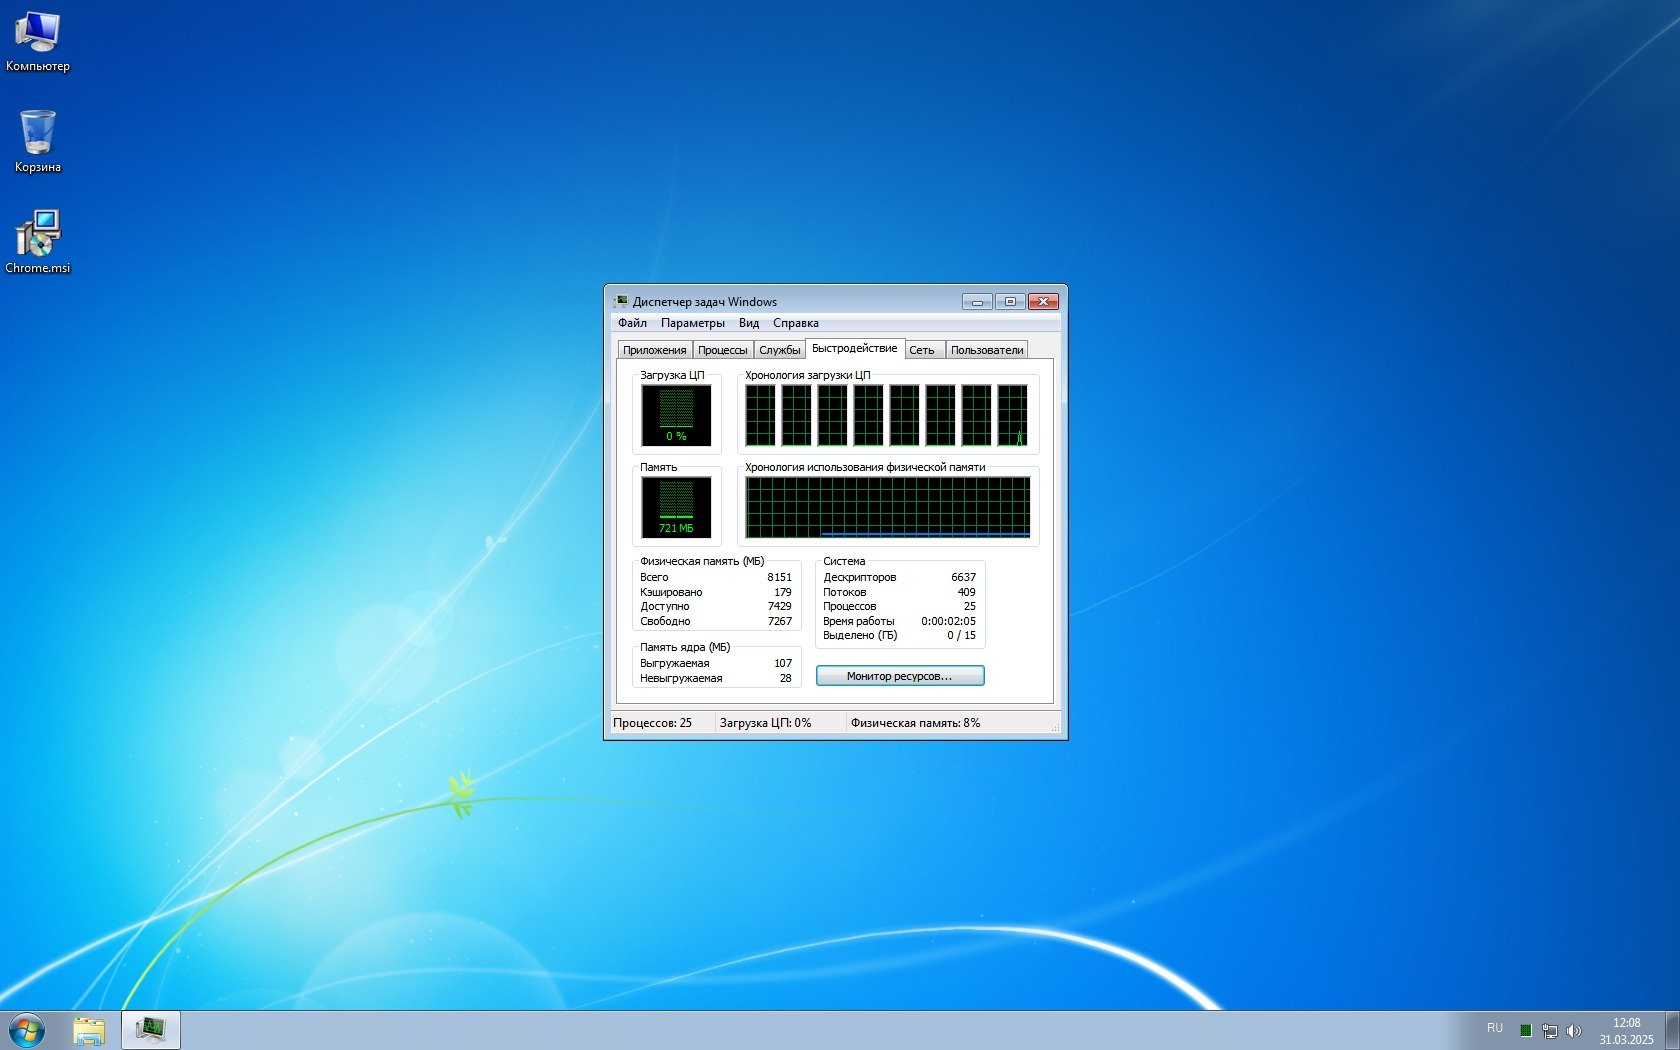The height and width of the screenshot is (1050, 1680).
Task: Go to the Сеть tab
Action: tap(922, 350)
